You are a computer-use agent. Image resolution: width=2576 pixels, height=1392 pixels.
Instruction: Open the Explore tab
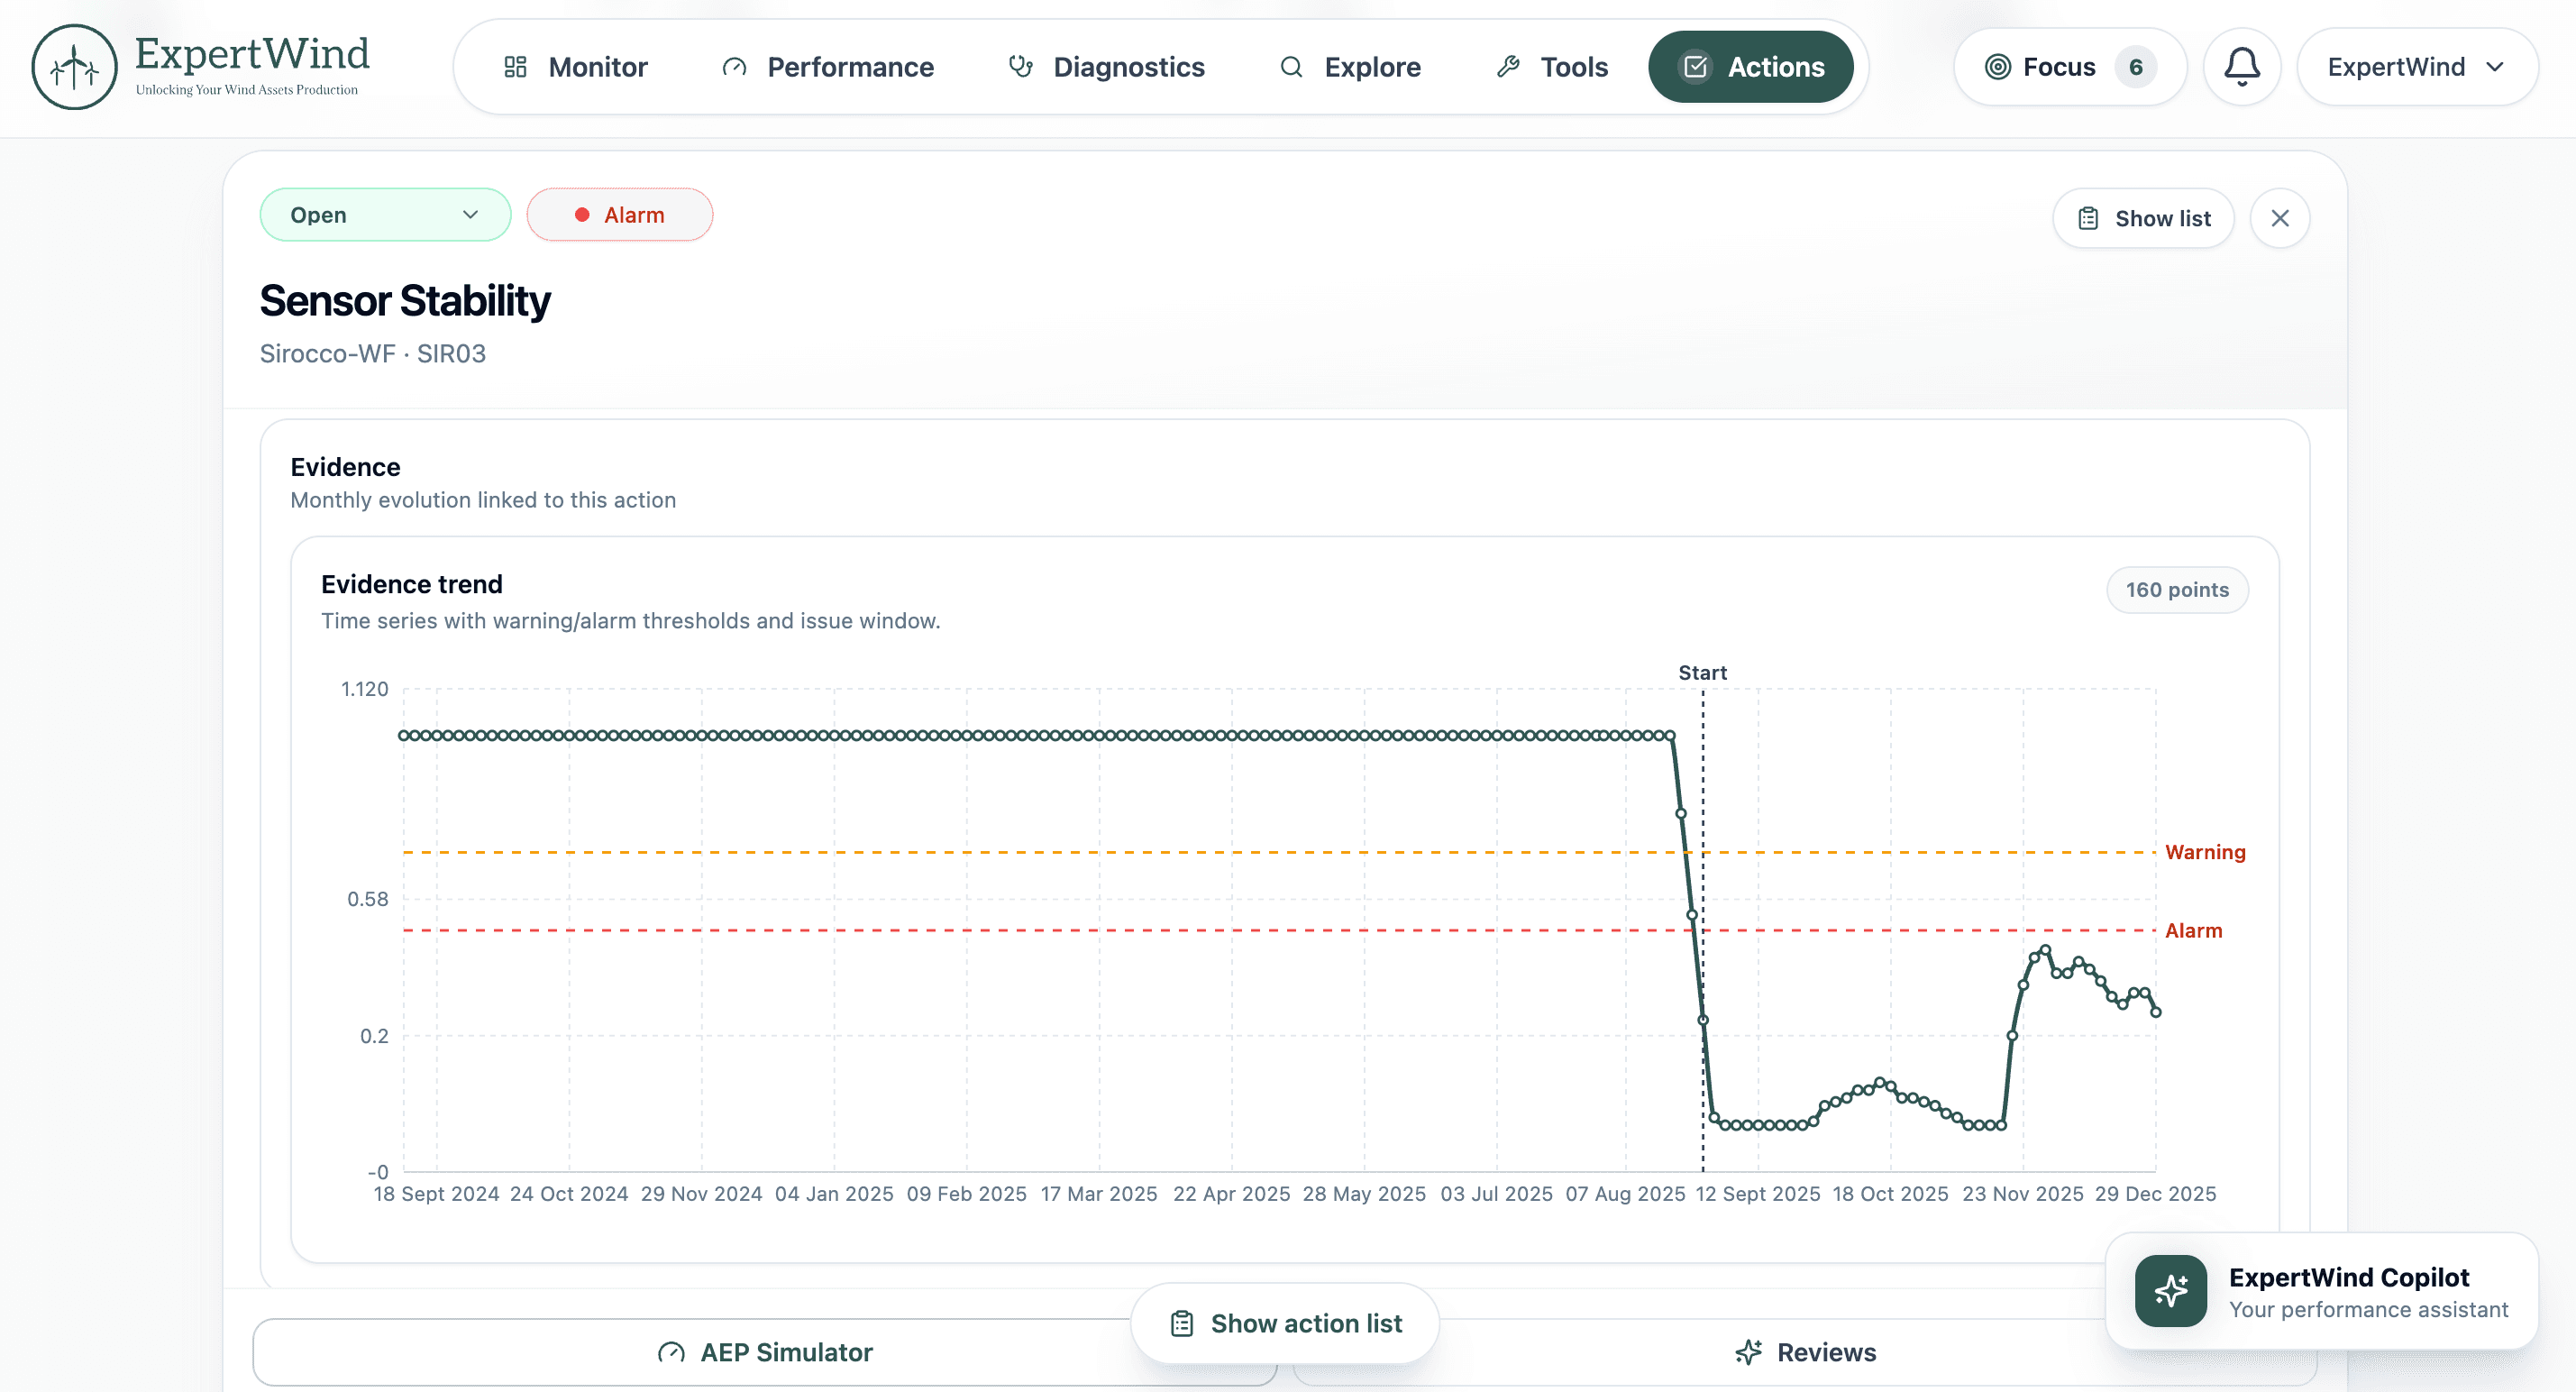coord(1350,67)
